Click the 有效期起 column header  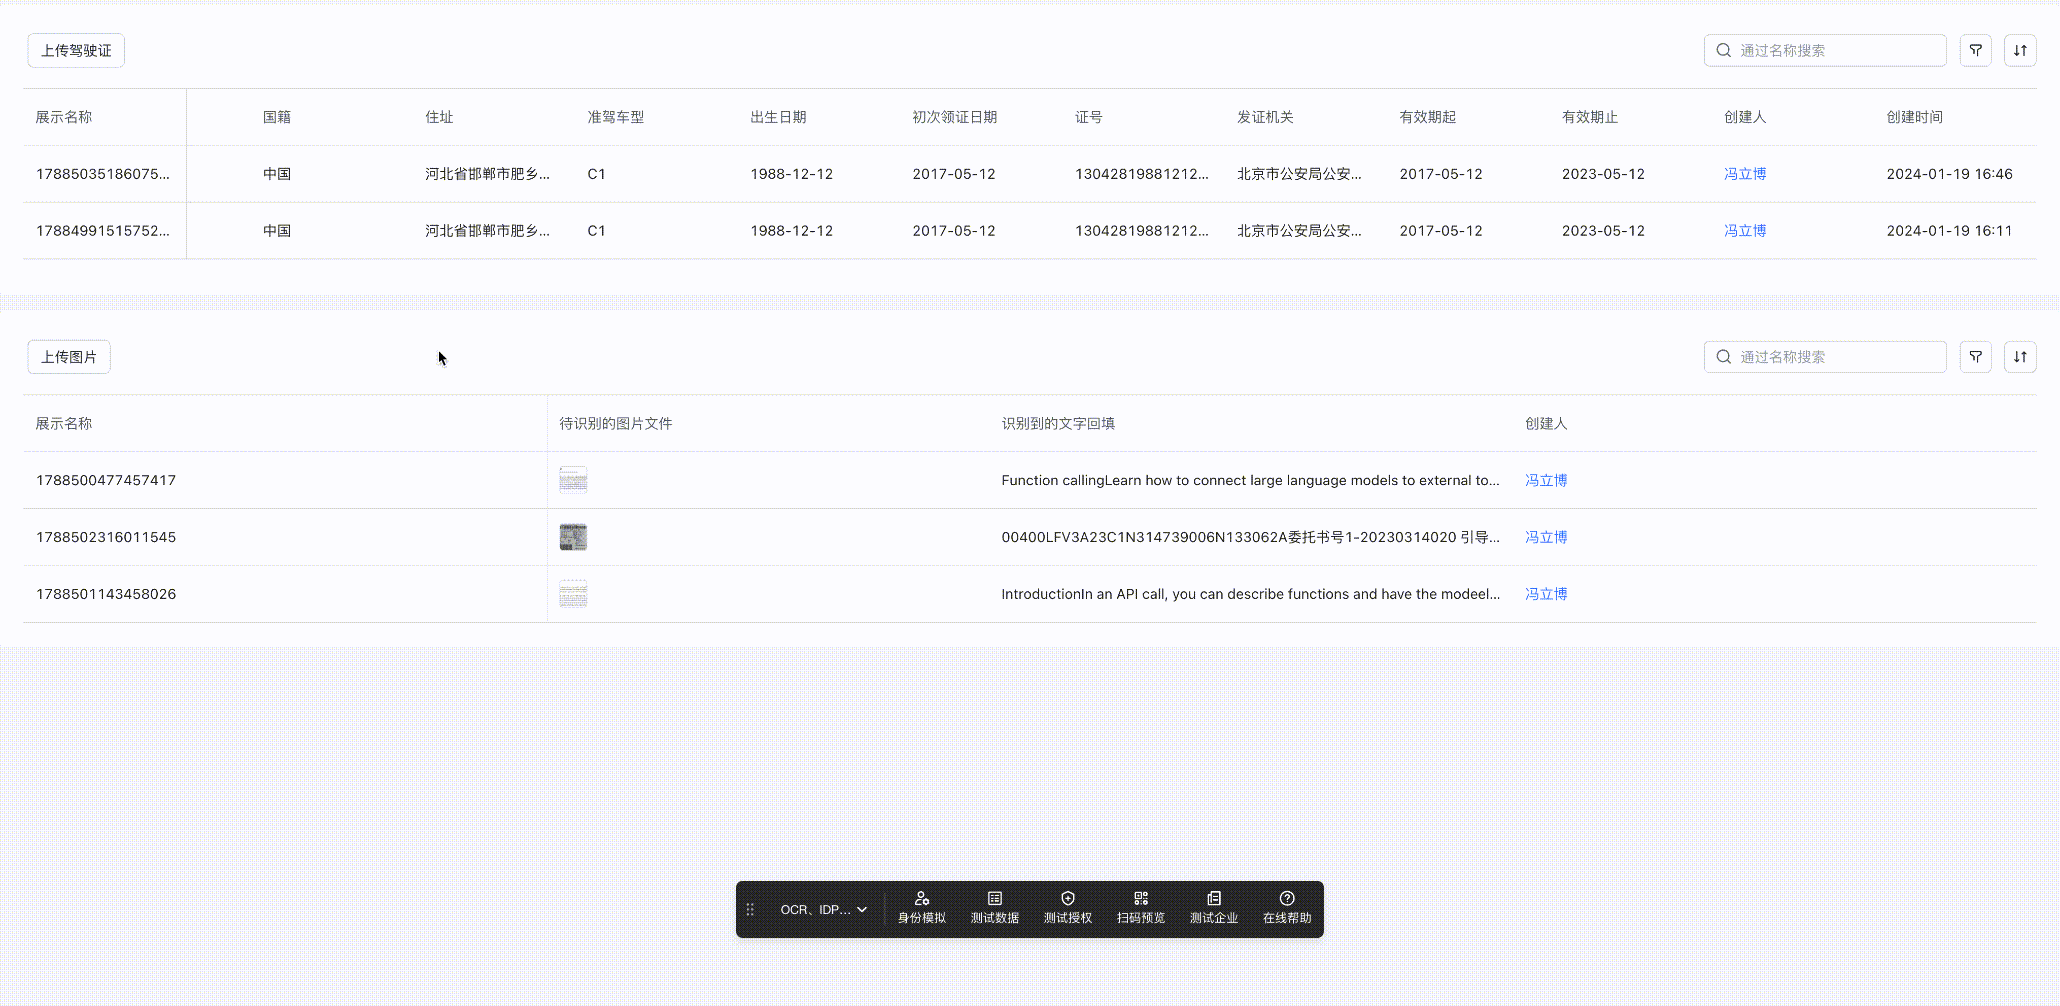(x=1428, y=117)
